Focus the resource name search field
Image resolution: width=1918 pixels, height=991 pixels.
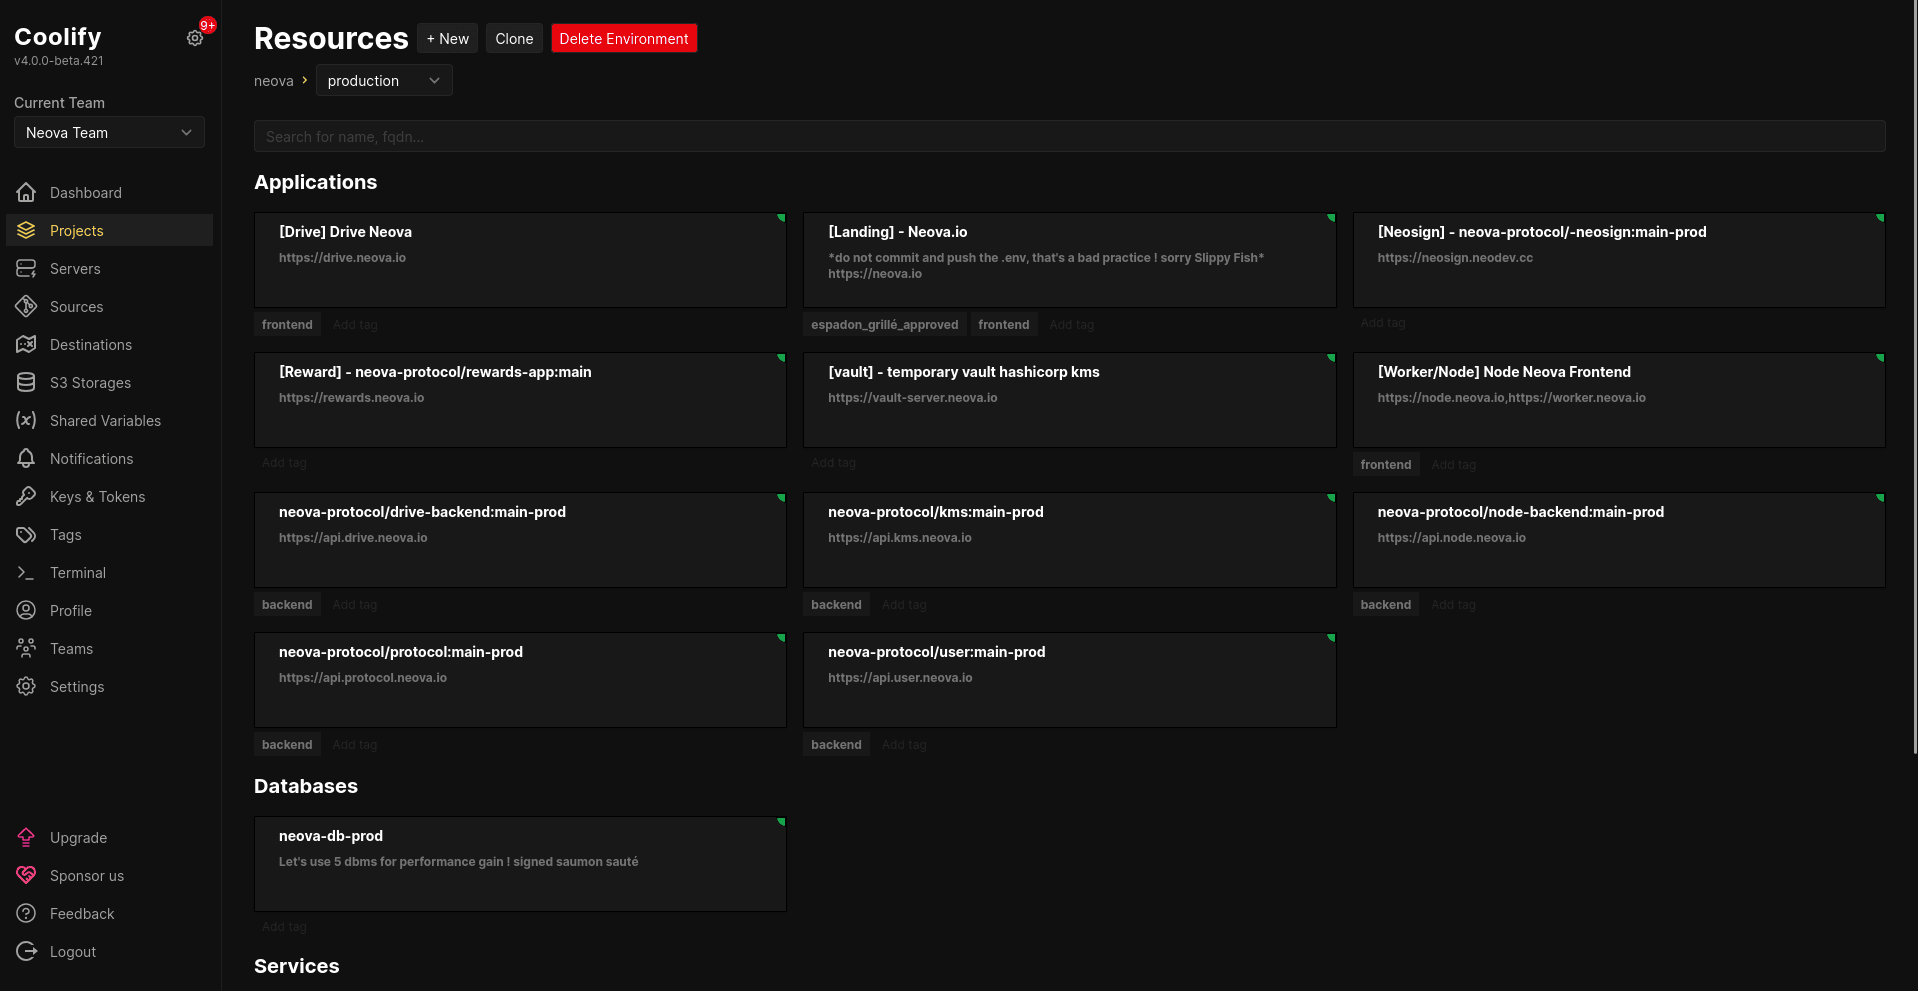pyautogui.click(x=1069, y=137)
